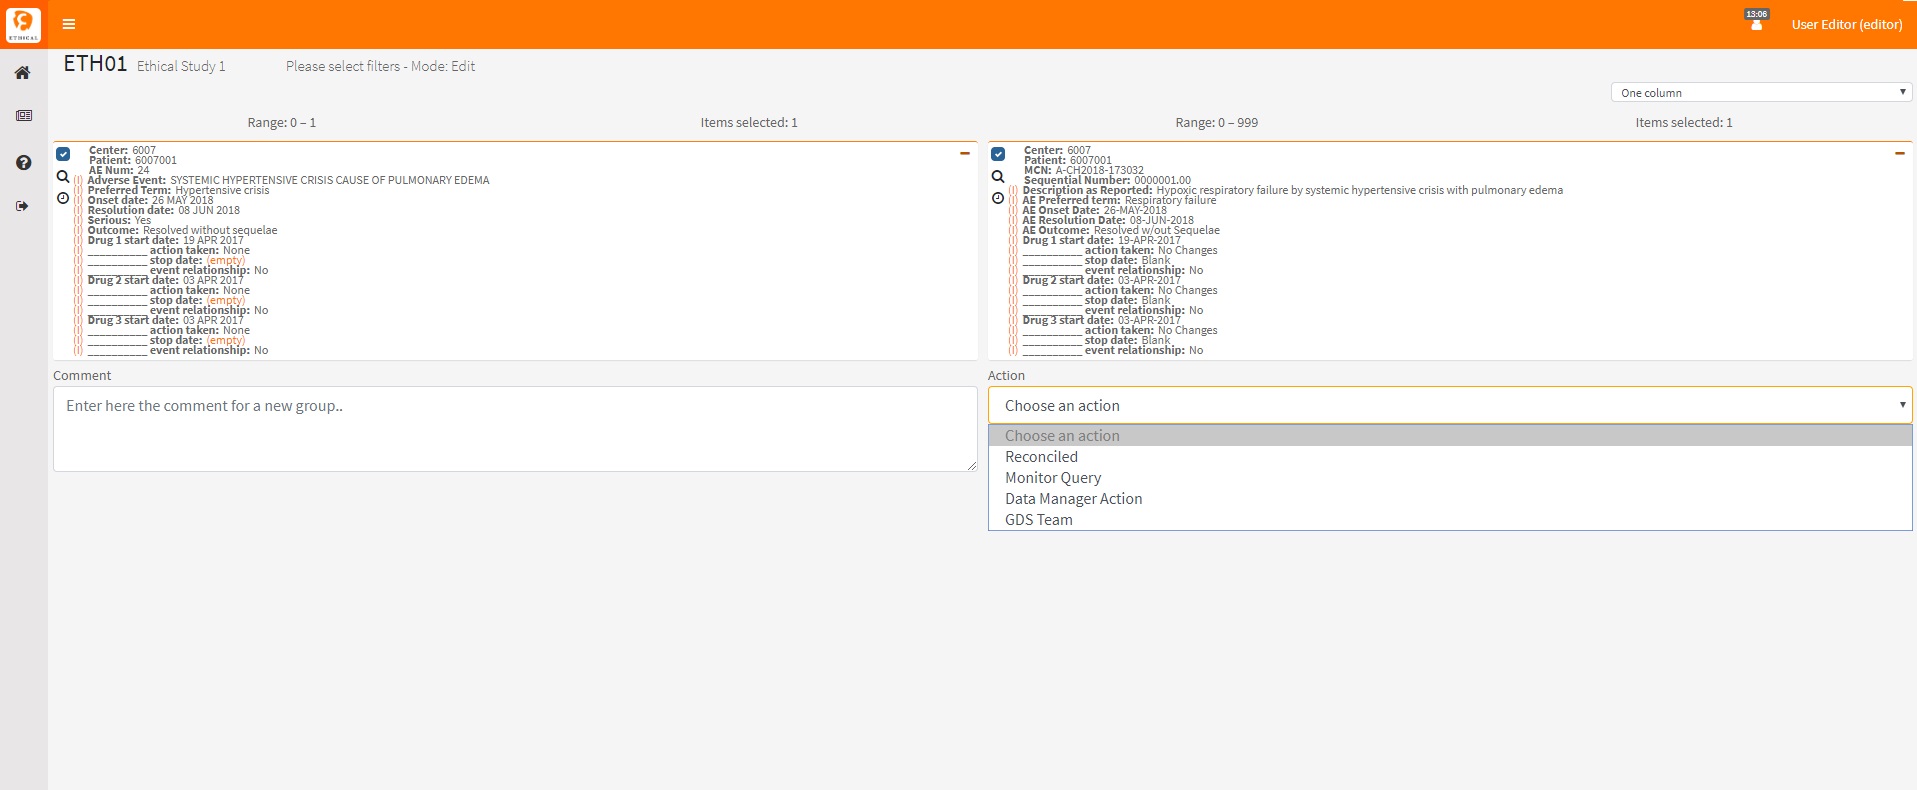Click the orange marker beside AE Preferred term
1917x790 pixels.
tap(1013, 200)
